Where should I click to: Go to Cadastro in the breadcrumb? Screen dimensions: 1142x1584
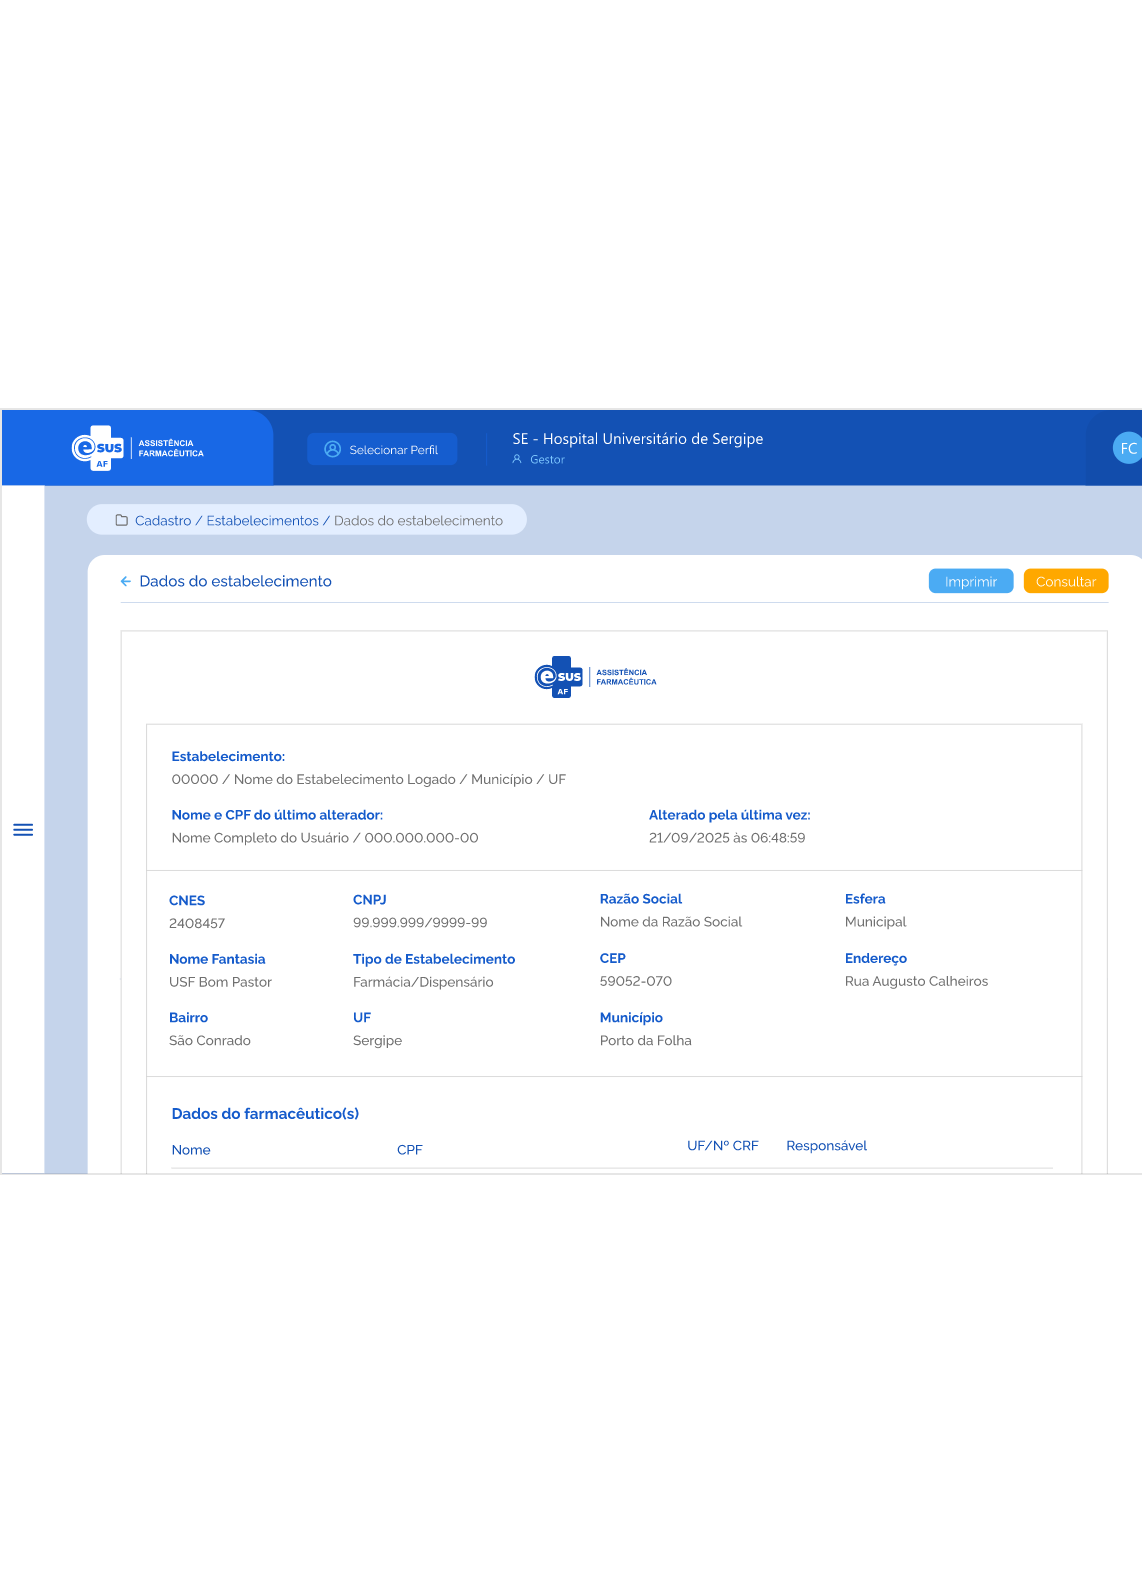(163, 520)
